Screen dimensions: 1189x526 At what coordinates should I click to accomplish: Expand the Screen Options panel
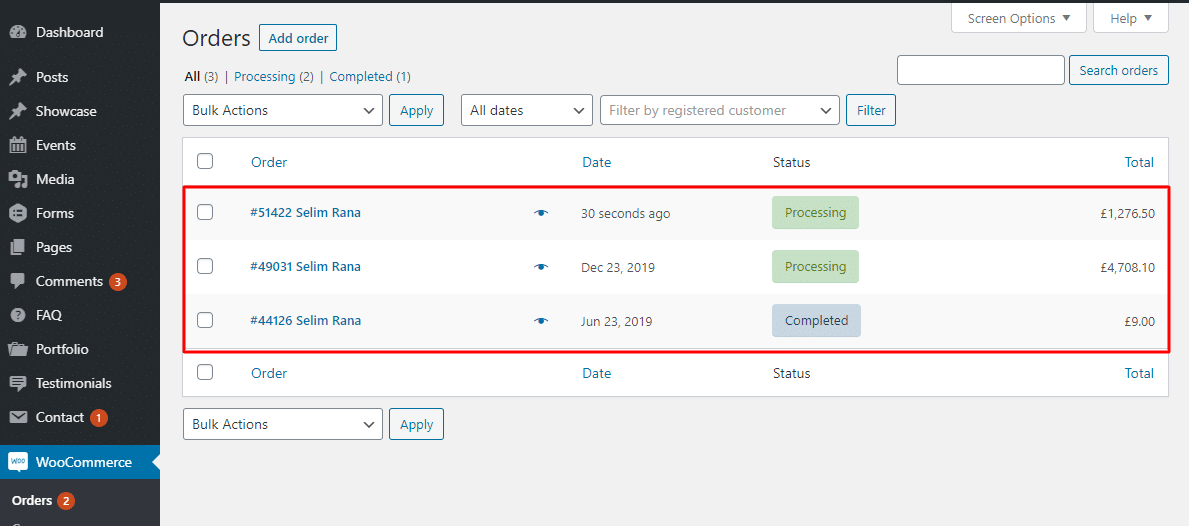click(1017, 18)
